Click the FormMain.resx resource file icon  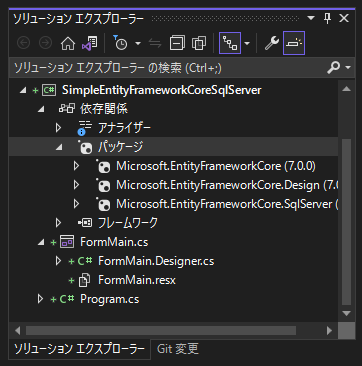84,280
